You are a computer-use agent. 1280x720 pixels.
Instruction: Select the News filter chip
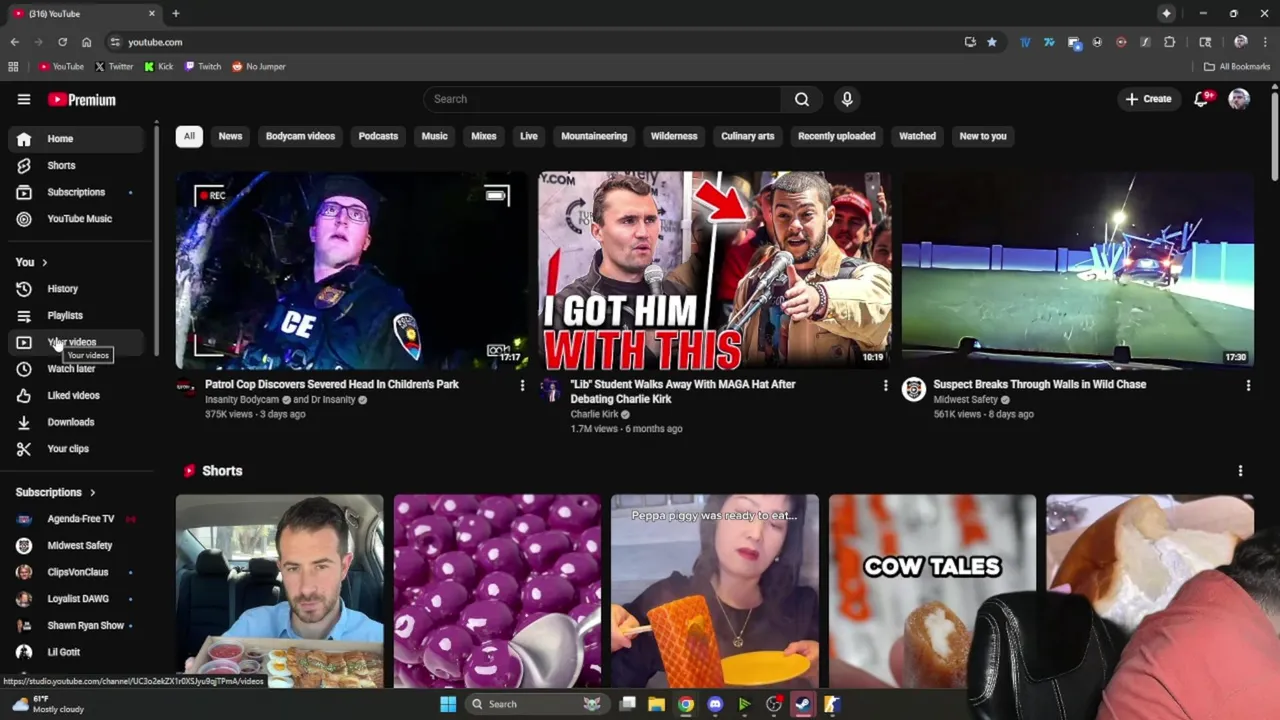point(230,136)
